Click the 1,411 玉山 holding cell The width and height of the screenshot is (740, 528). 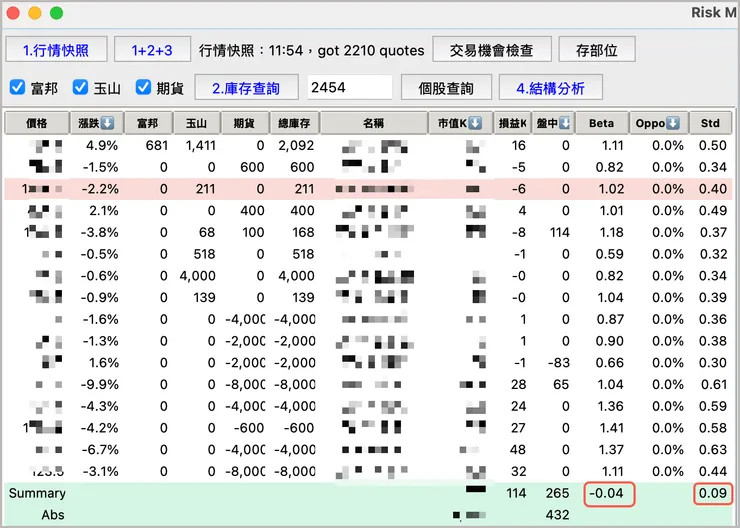200,145
